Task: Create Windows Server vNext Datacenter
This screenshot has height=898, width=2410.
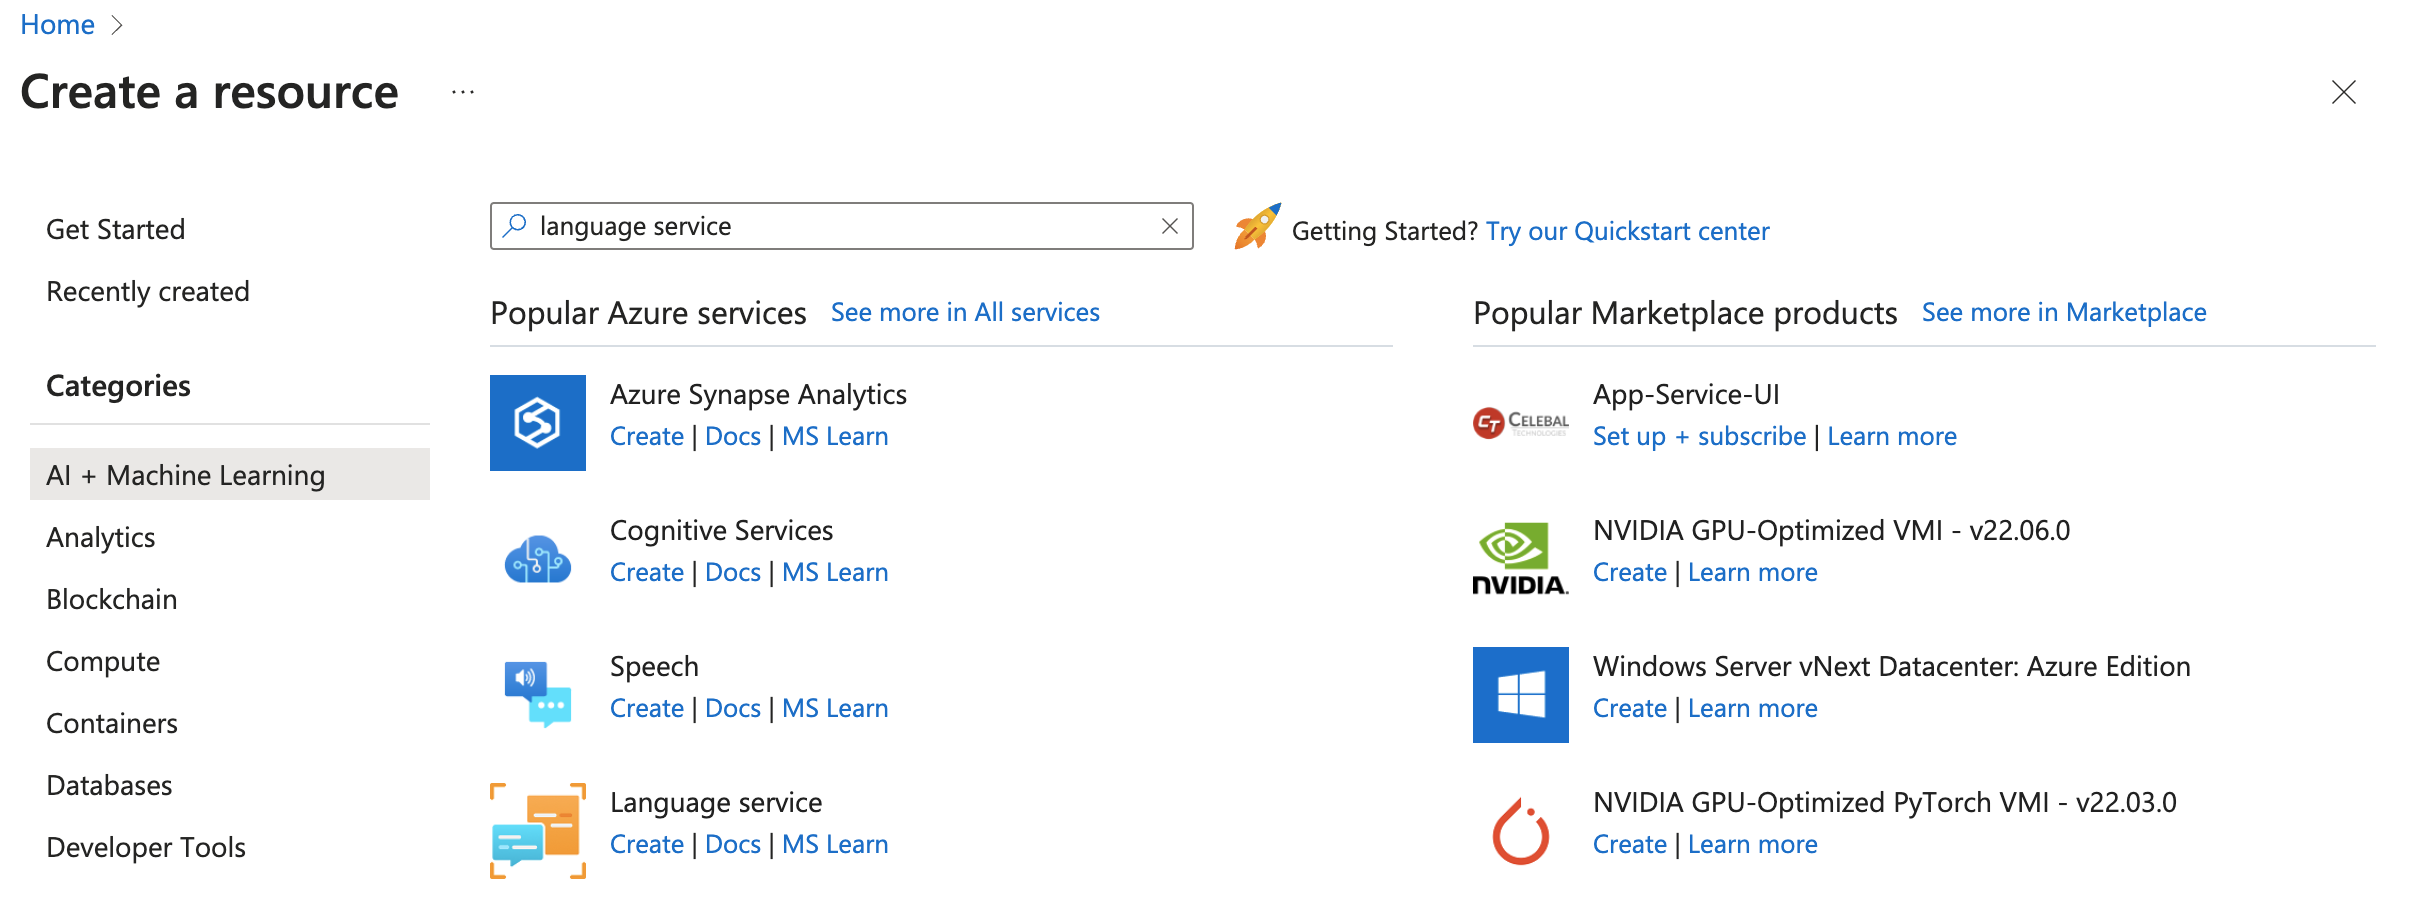Action: click(1629, 708)
